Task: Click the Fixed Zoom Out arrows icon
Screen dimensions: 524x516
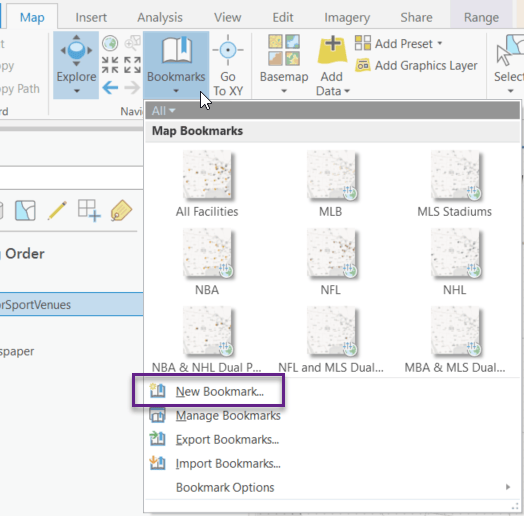Action: (132, 65)
